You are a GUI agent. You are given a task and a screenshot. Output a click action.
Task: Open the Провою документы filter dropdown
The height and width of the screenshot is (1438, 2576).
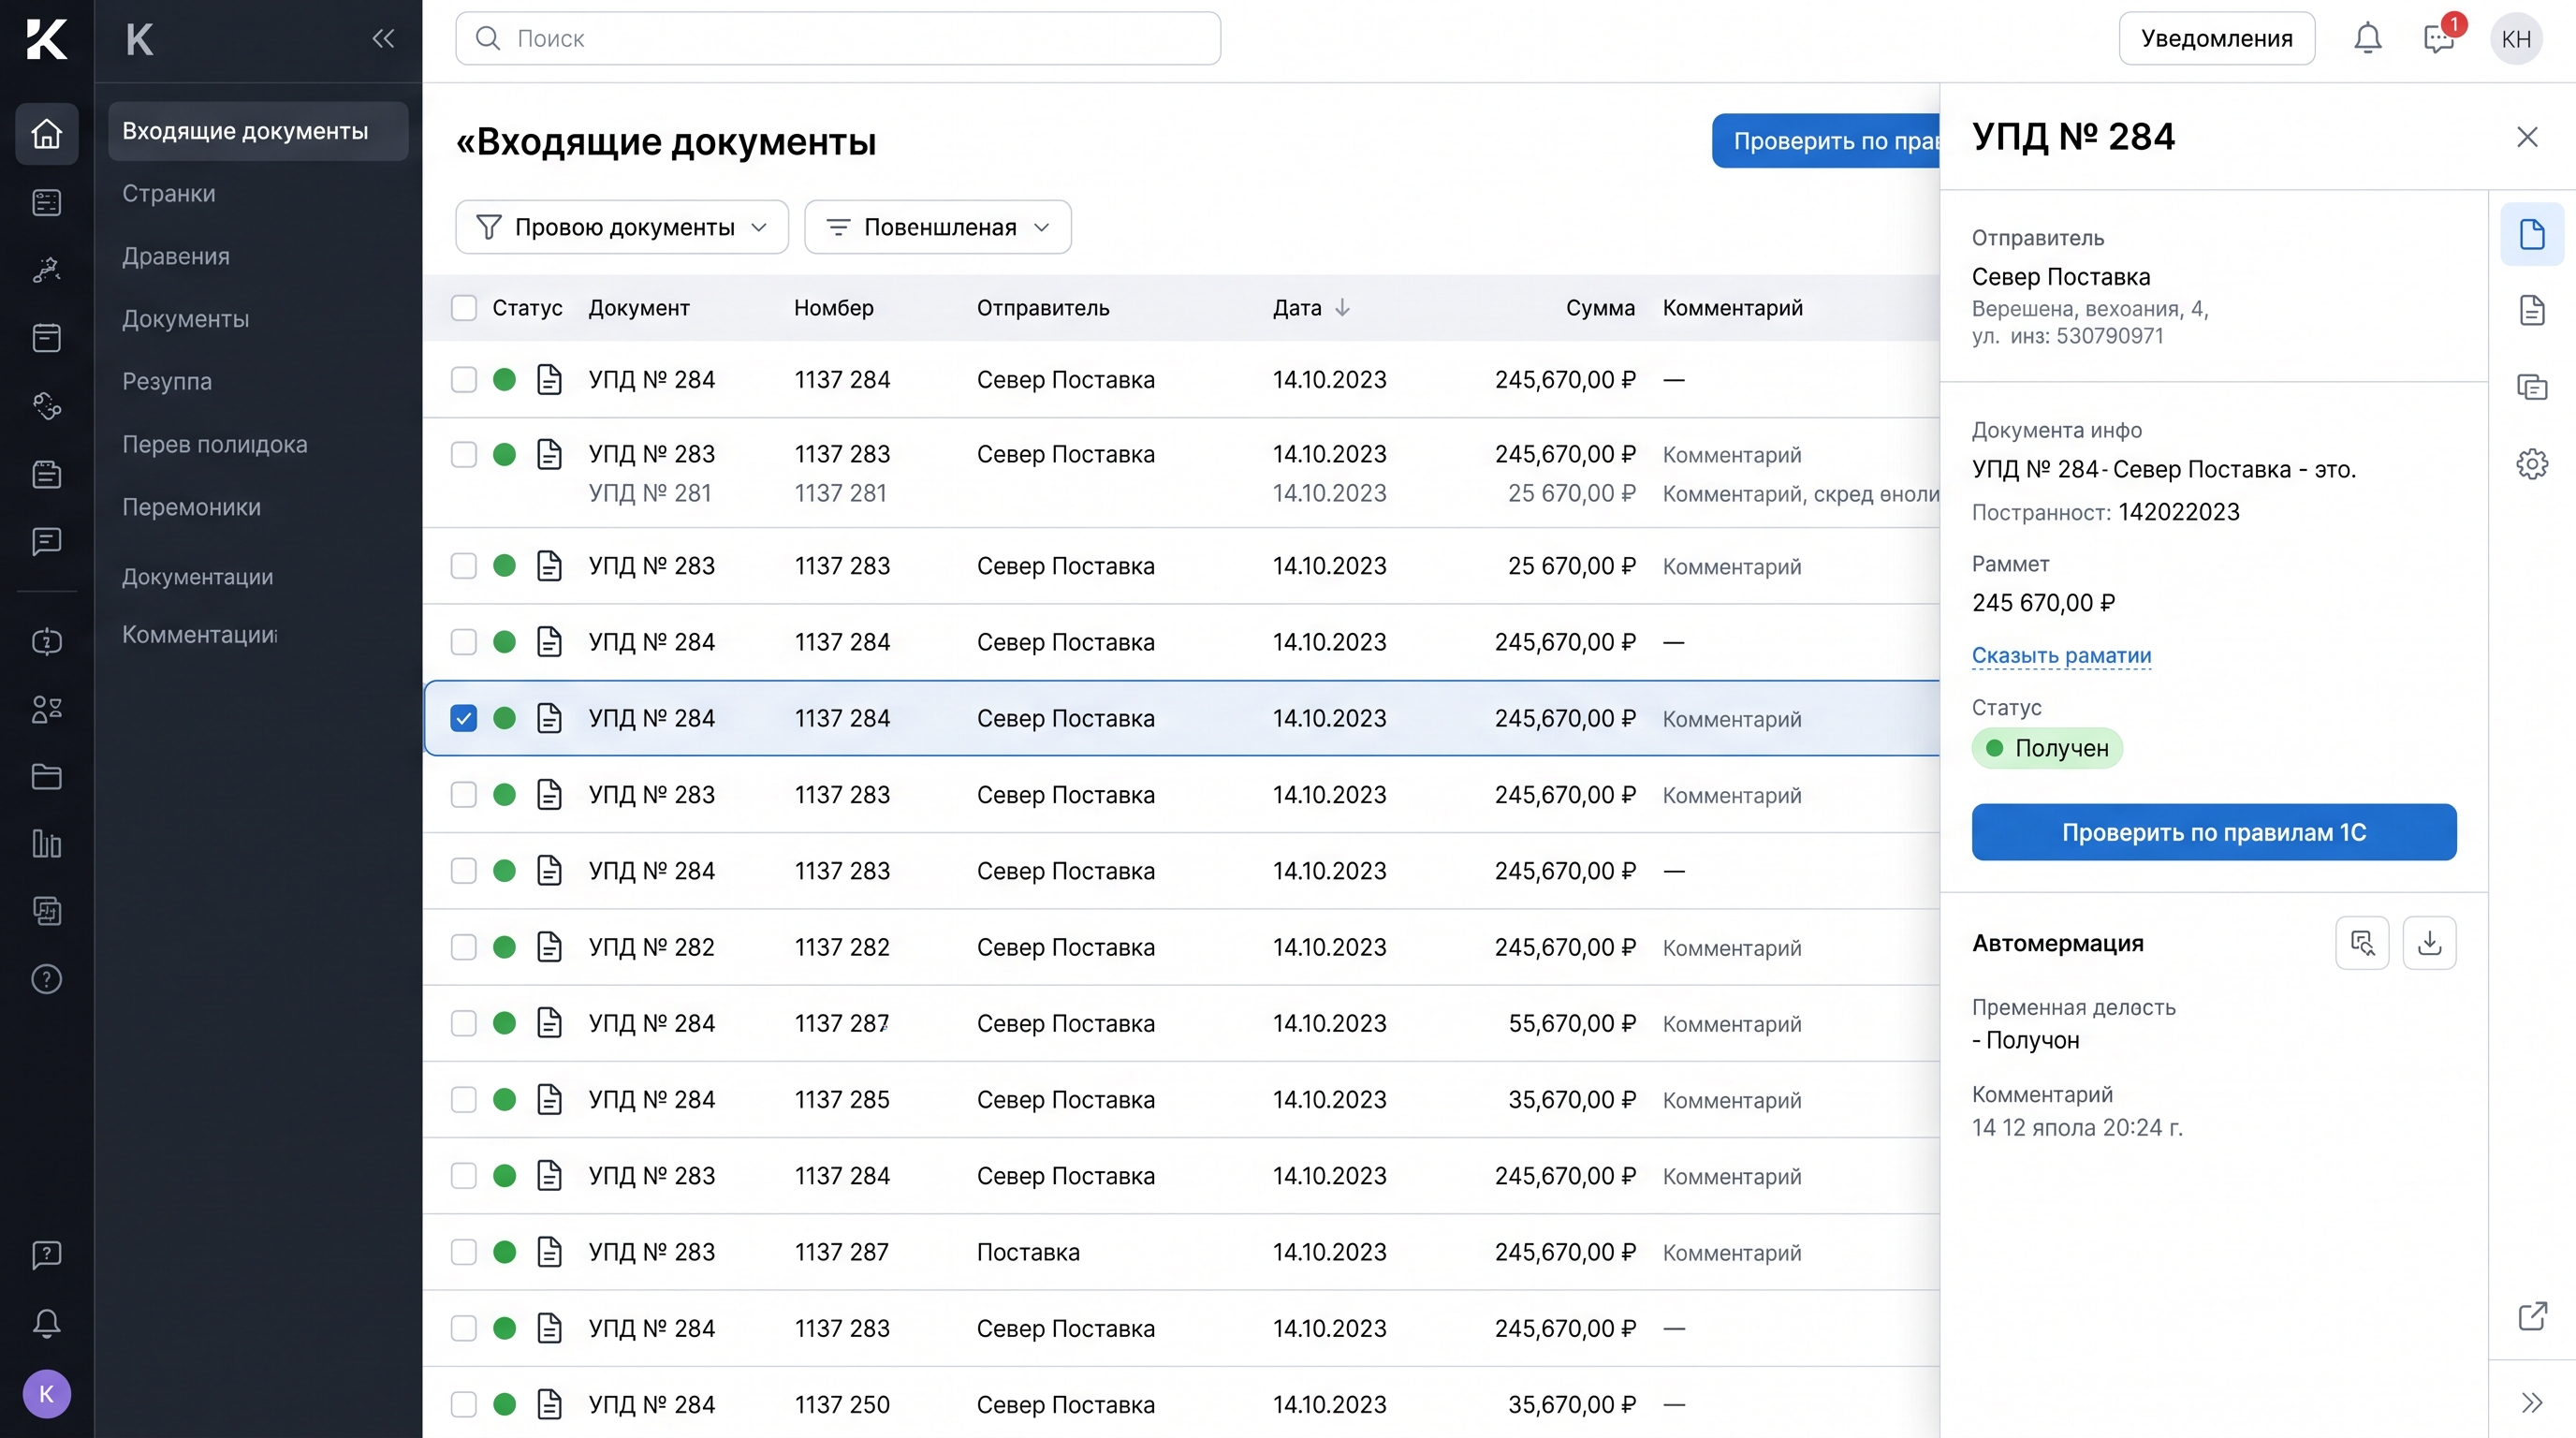click(622, 227)
